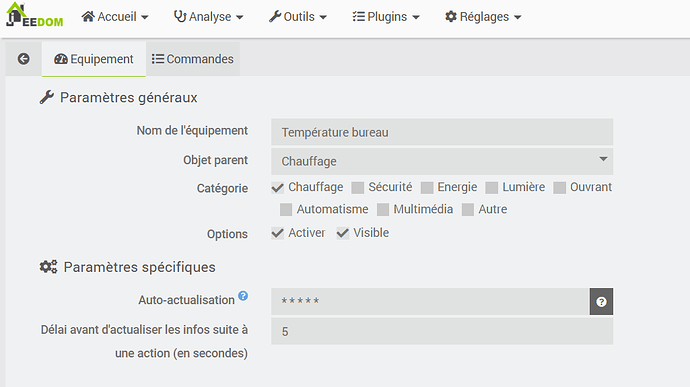Click the help icon beside Auto-actualisation field
Viewport: 690px width, 387px height.
[601, 302]
